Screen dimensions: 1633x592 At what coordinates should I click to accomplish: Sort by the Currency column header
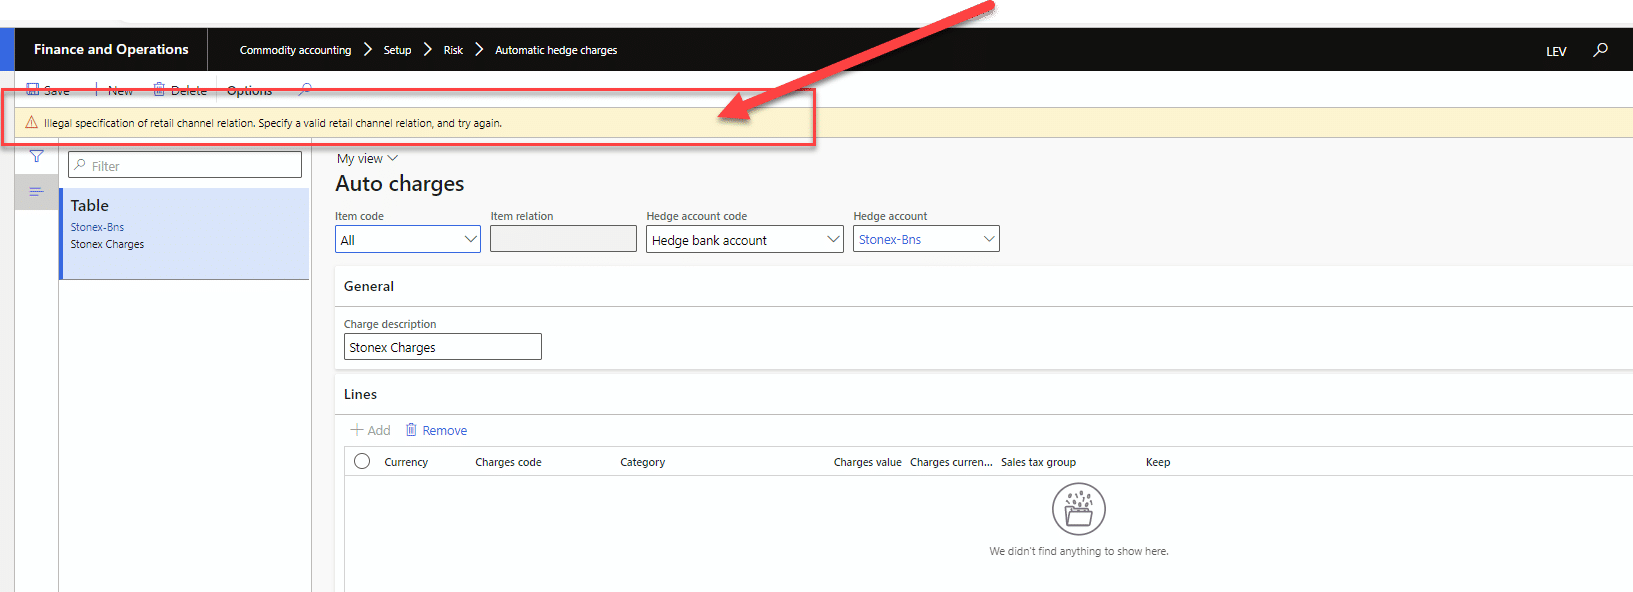pyautogui.click(x=406, y=462)
